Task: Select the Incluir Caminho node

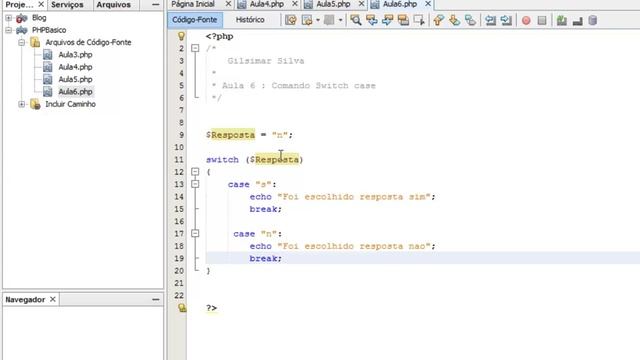Action: pyautogui.click(x=70, y=104)
